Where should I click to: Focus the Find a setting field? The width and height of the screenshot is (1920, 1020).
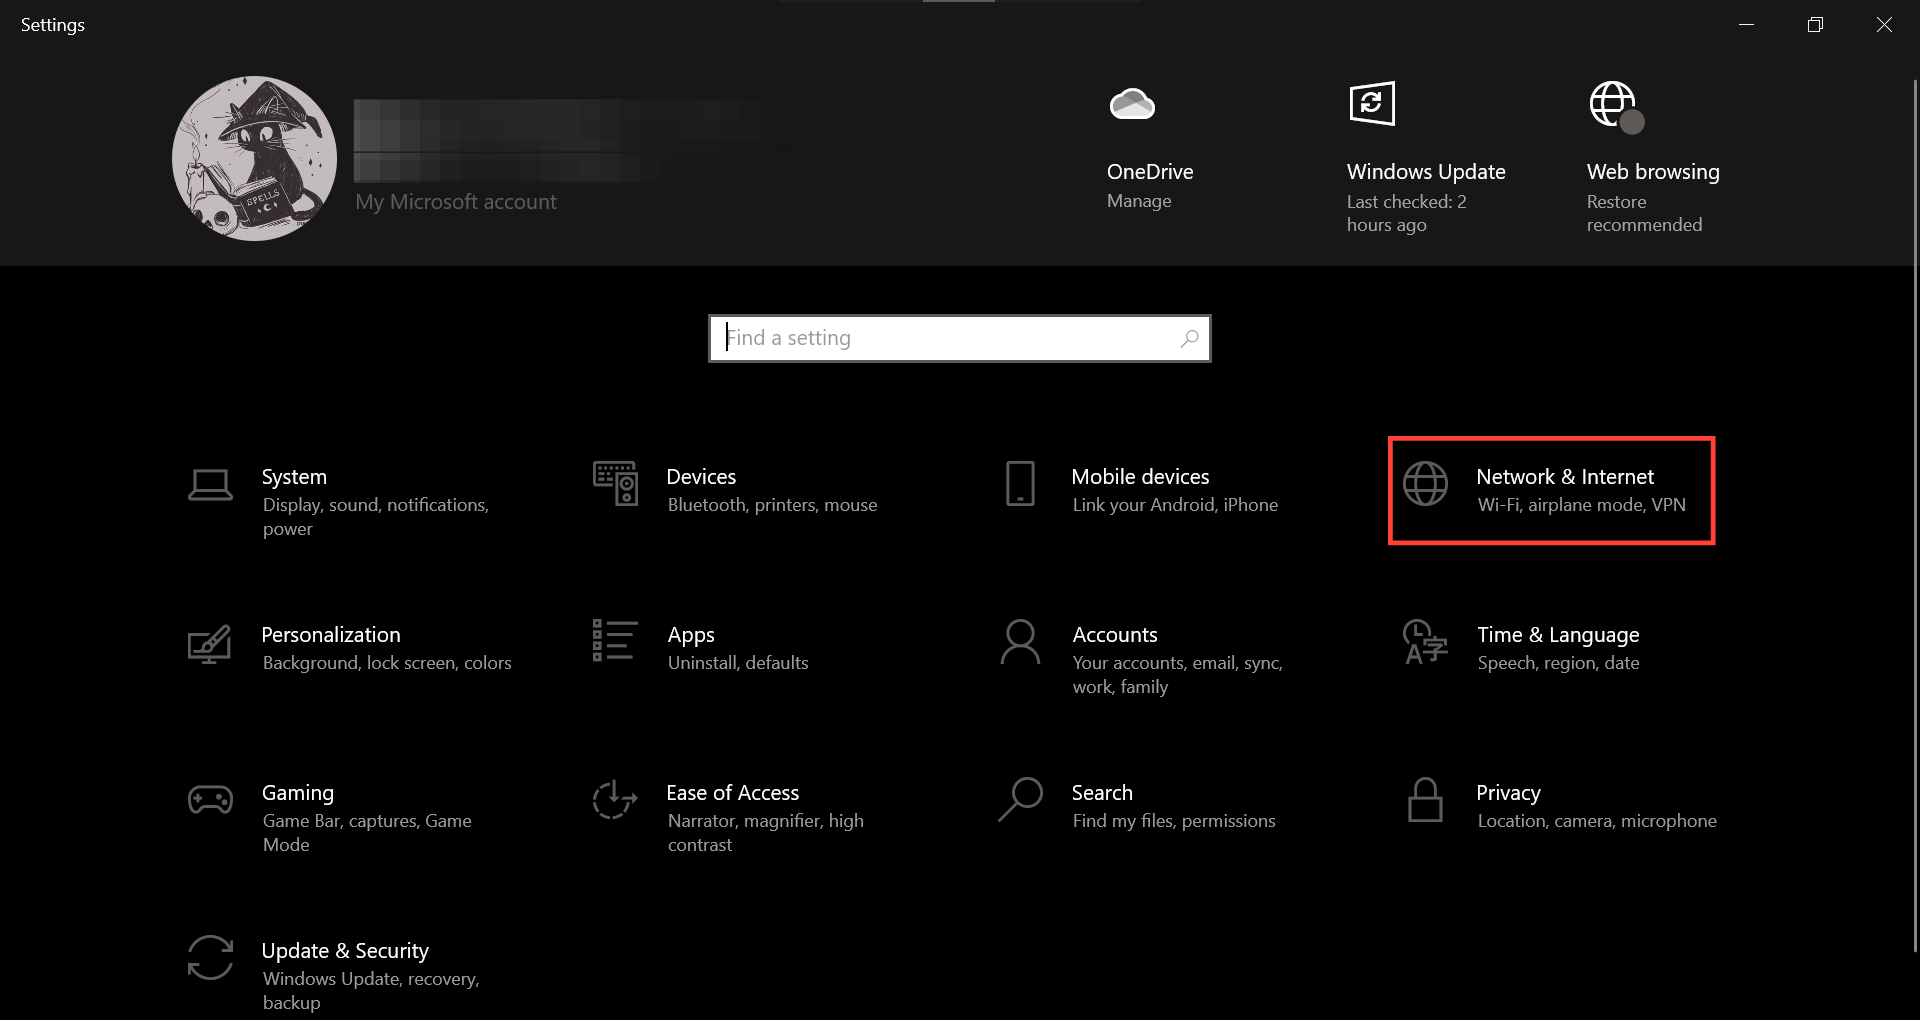pyautogui.click(x=960, y=339)
